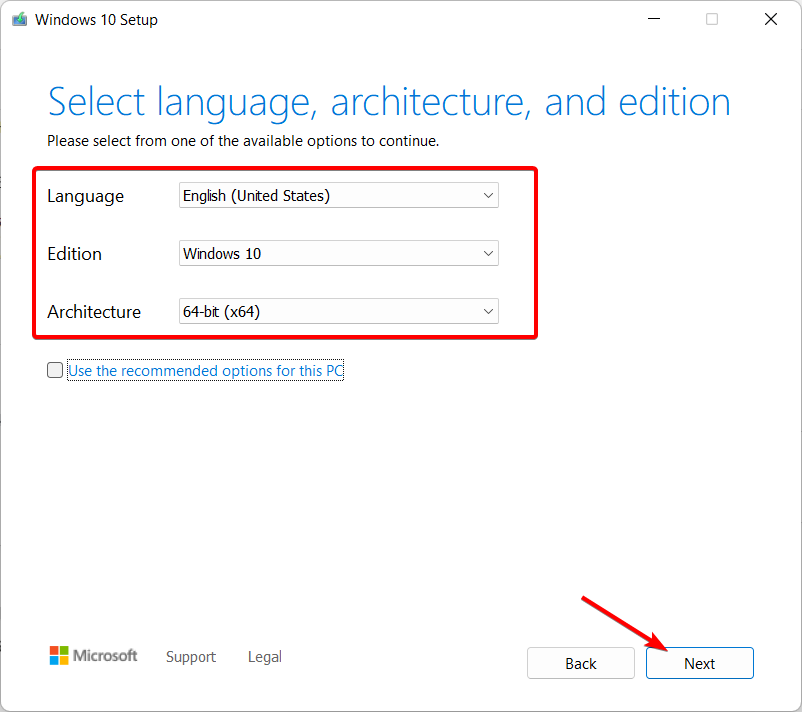Click the Architecture dropdown chevron arrow
The width and height of the screenshot is (802, 712).
tap(488, 311)
